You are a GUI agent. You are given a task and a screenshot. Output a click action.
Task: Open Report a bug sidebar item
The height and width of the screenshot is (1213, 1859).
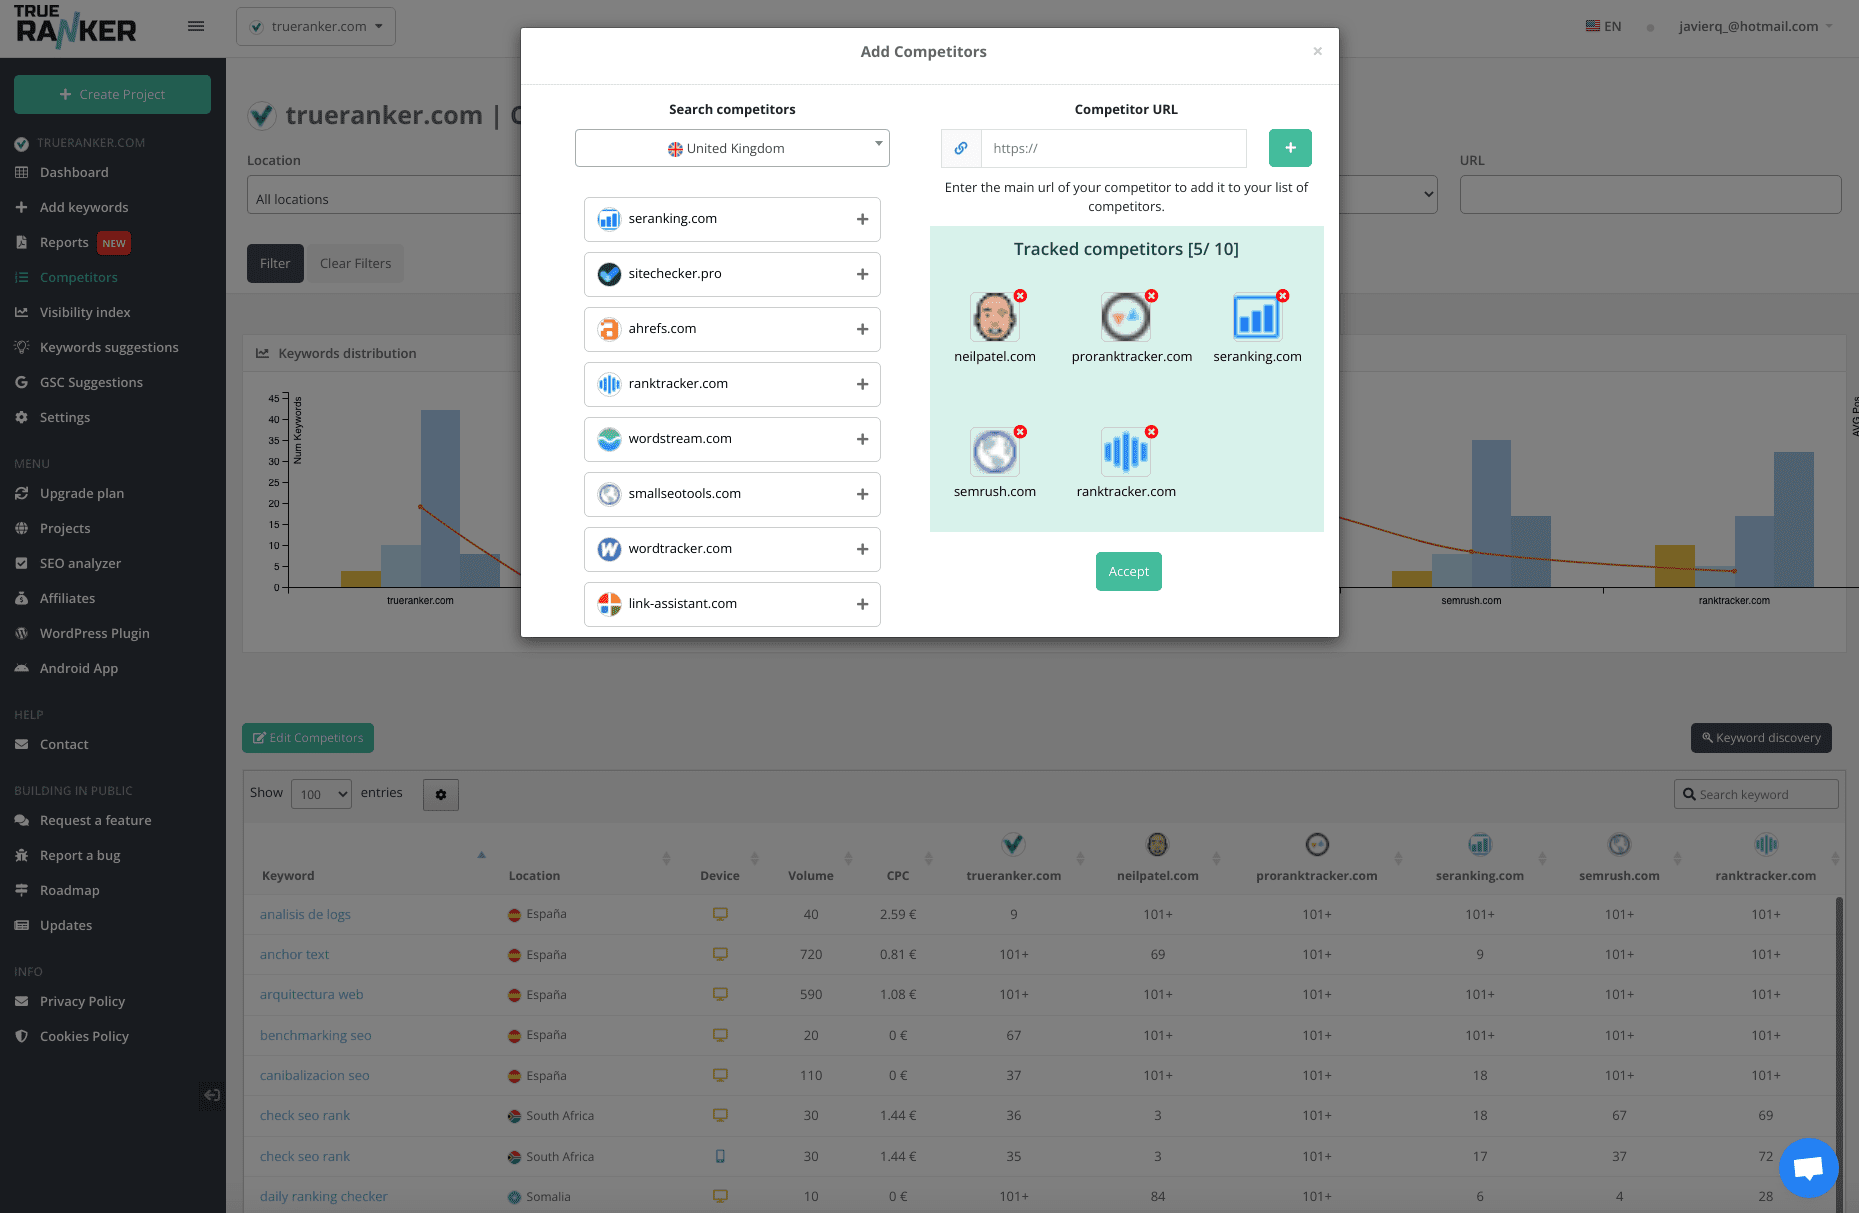tap(80, 855)
